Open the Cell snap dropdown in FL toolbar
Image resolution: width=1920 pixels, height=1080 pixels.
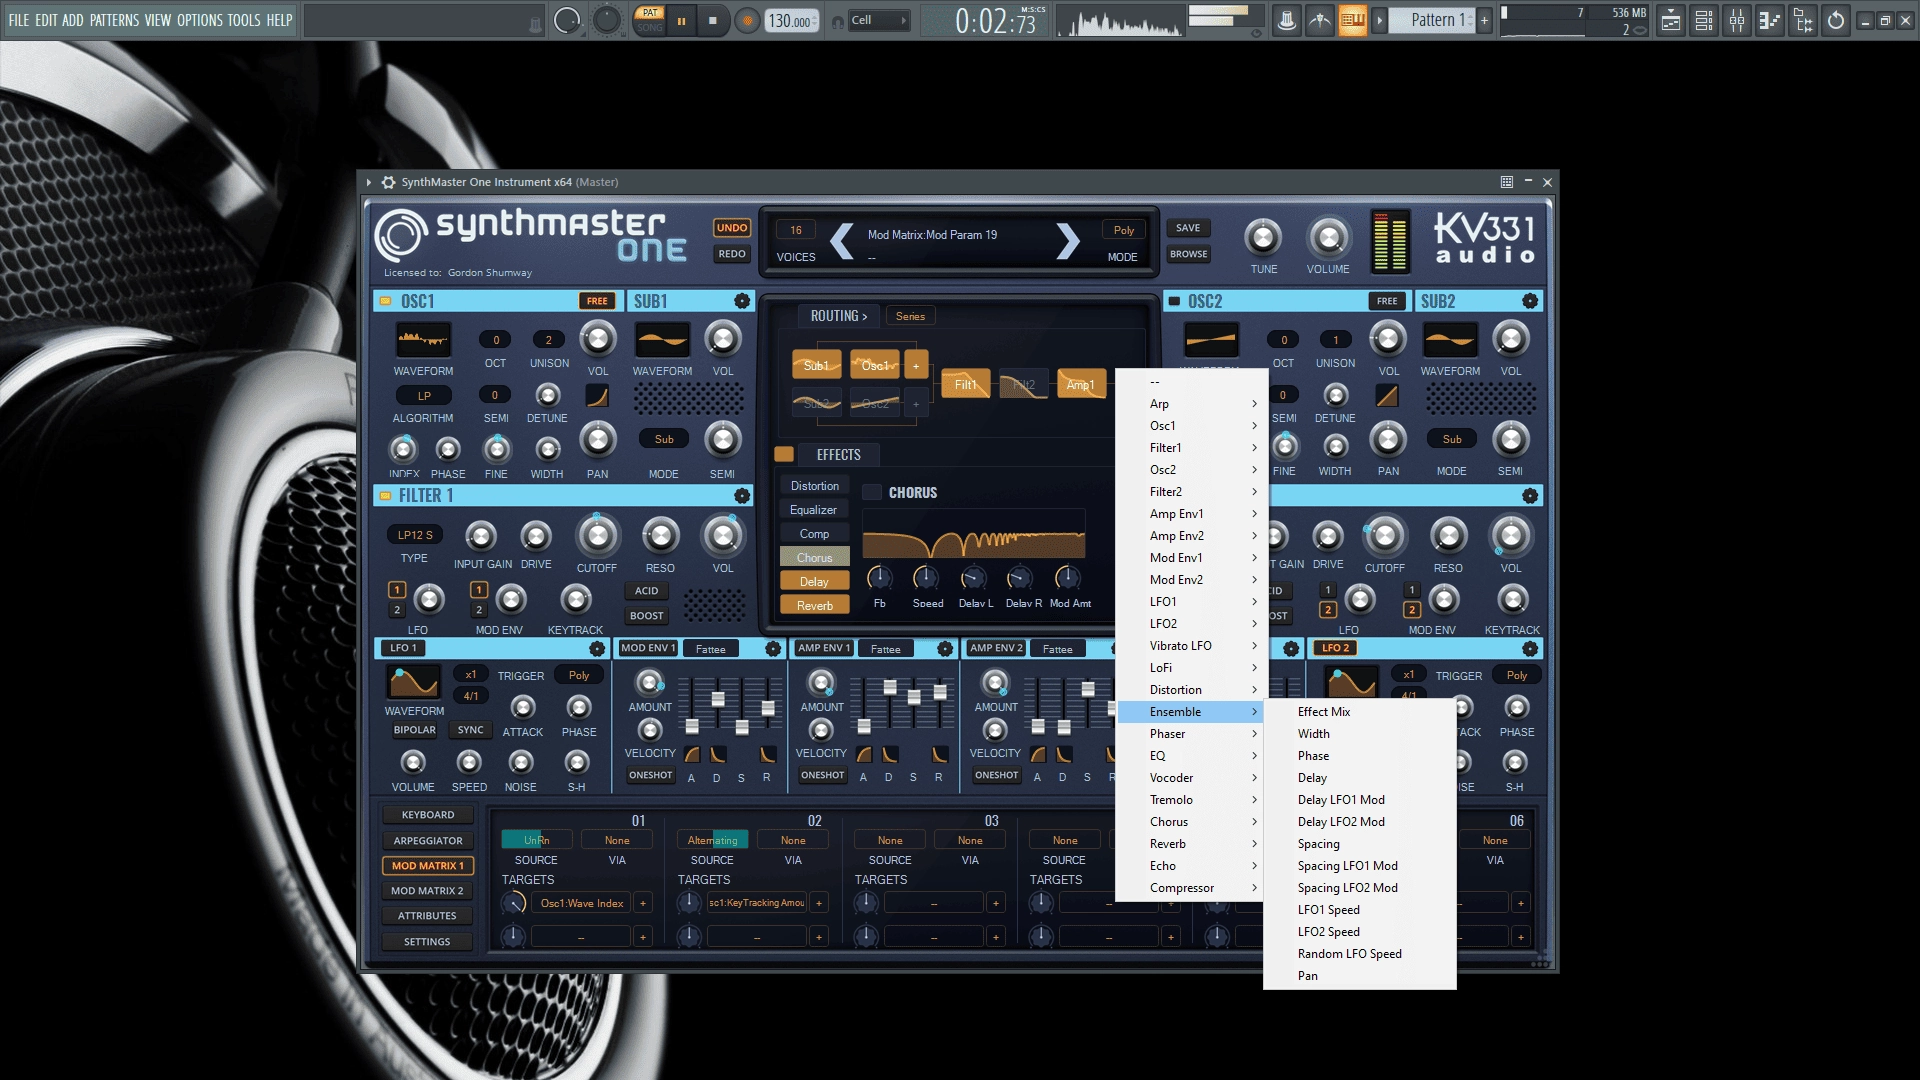[x=878, y=20]
